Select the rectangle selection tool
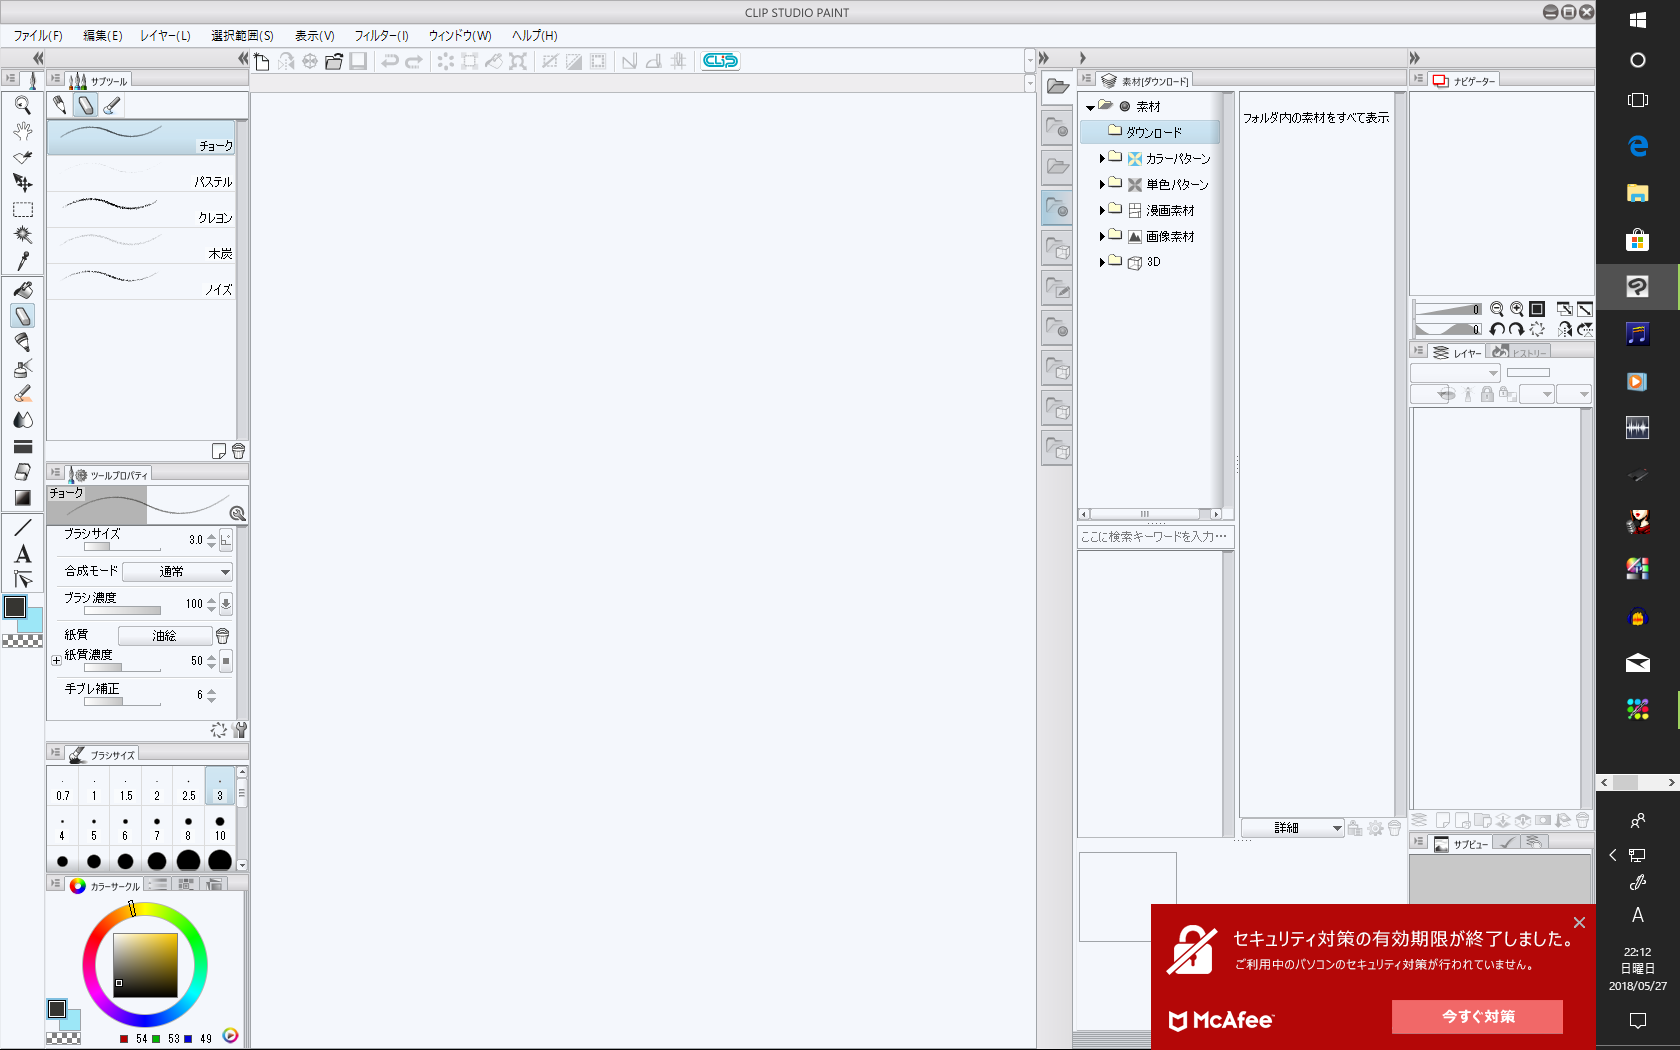 (23, 209)
